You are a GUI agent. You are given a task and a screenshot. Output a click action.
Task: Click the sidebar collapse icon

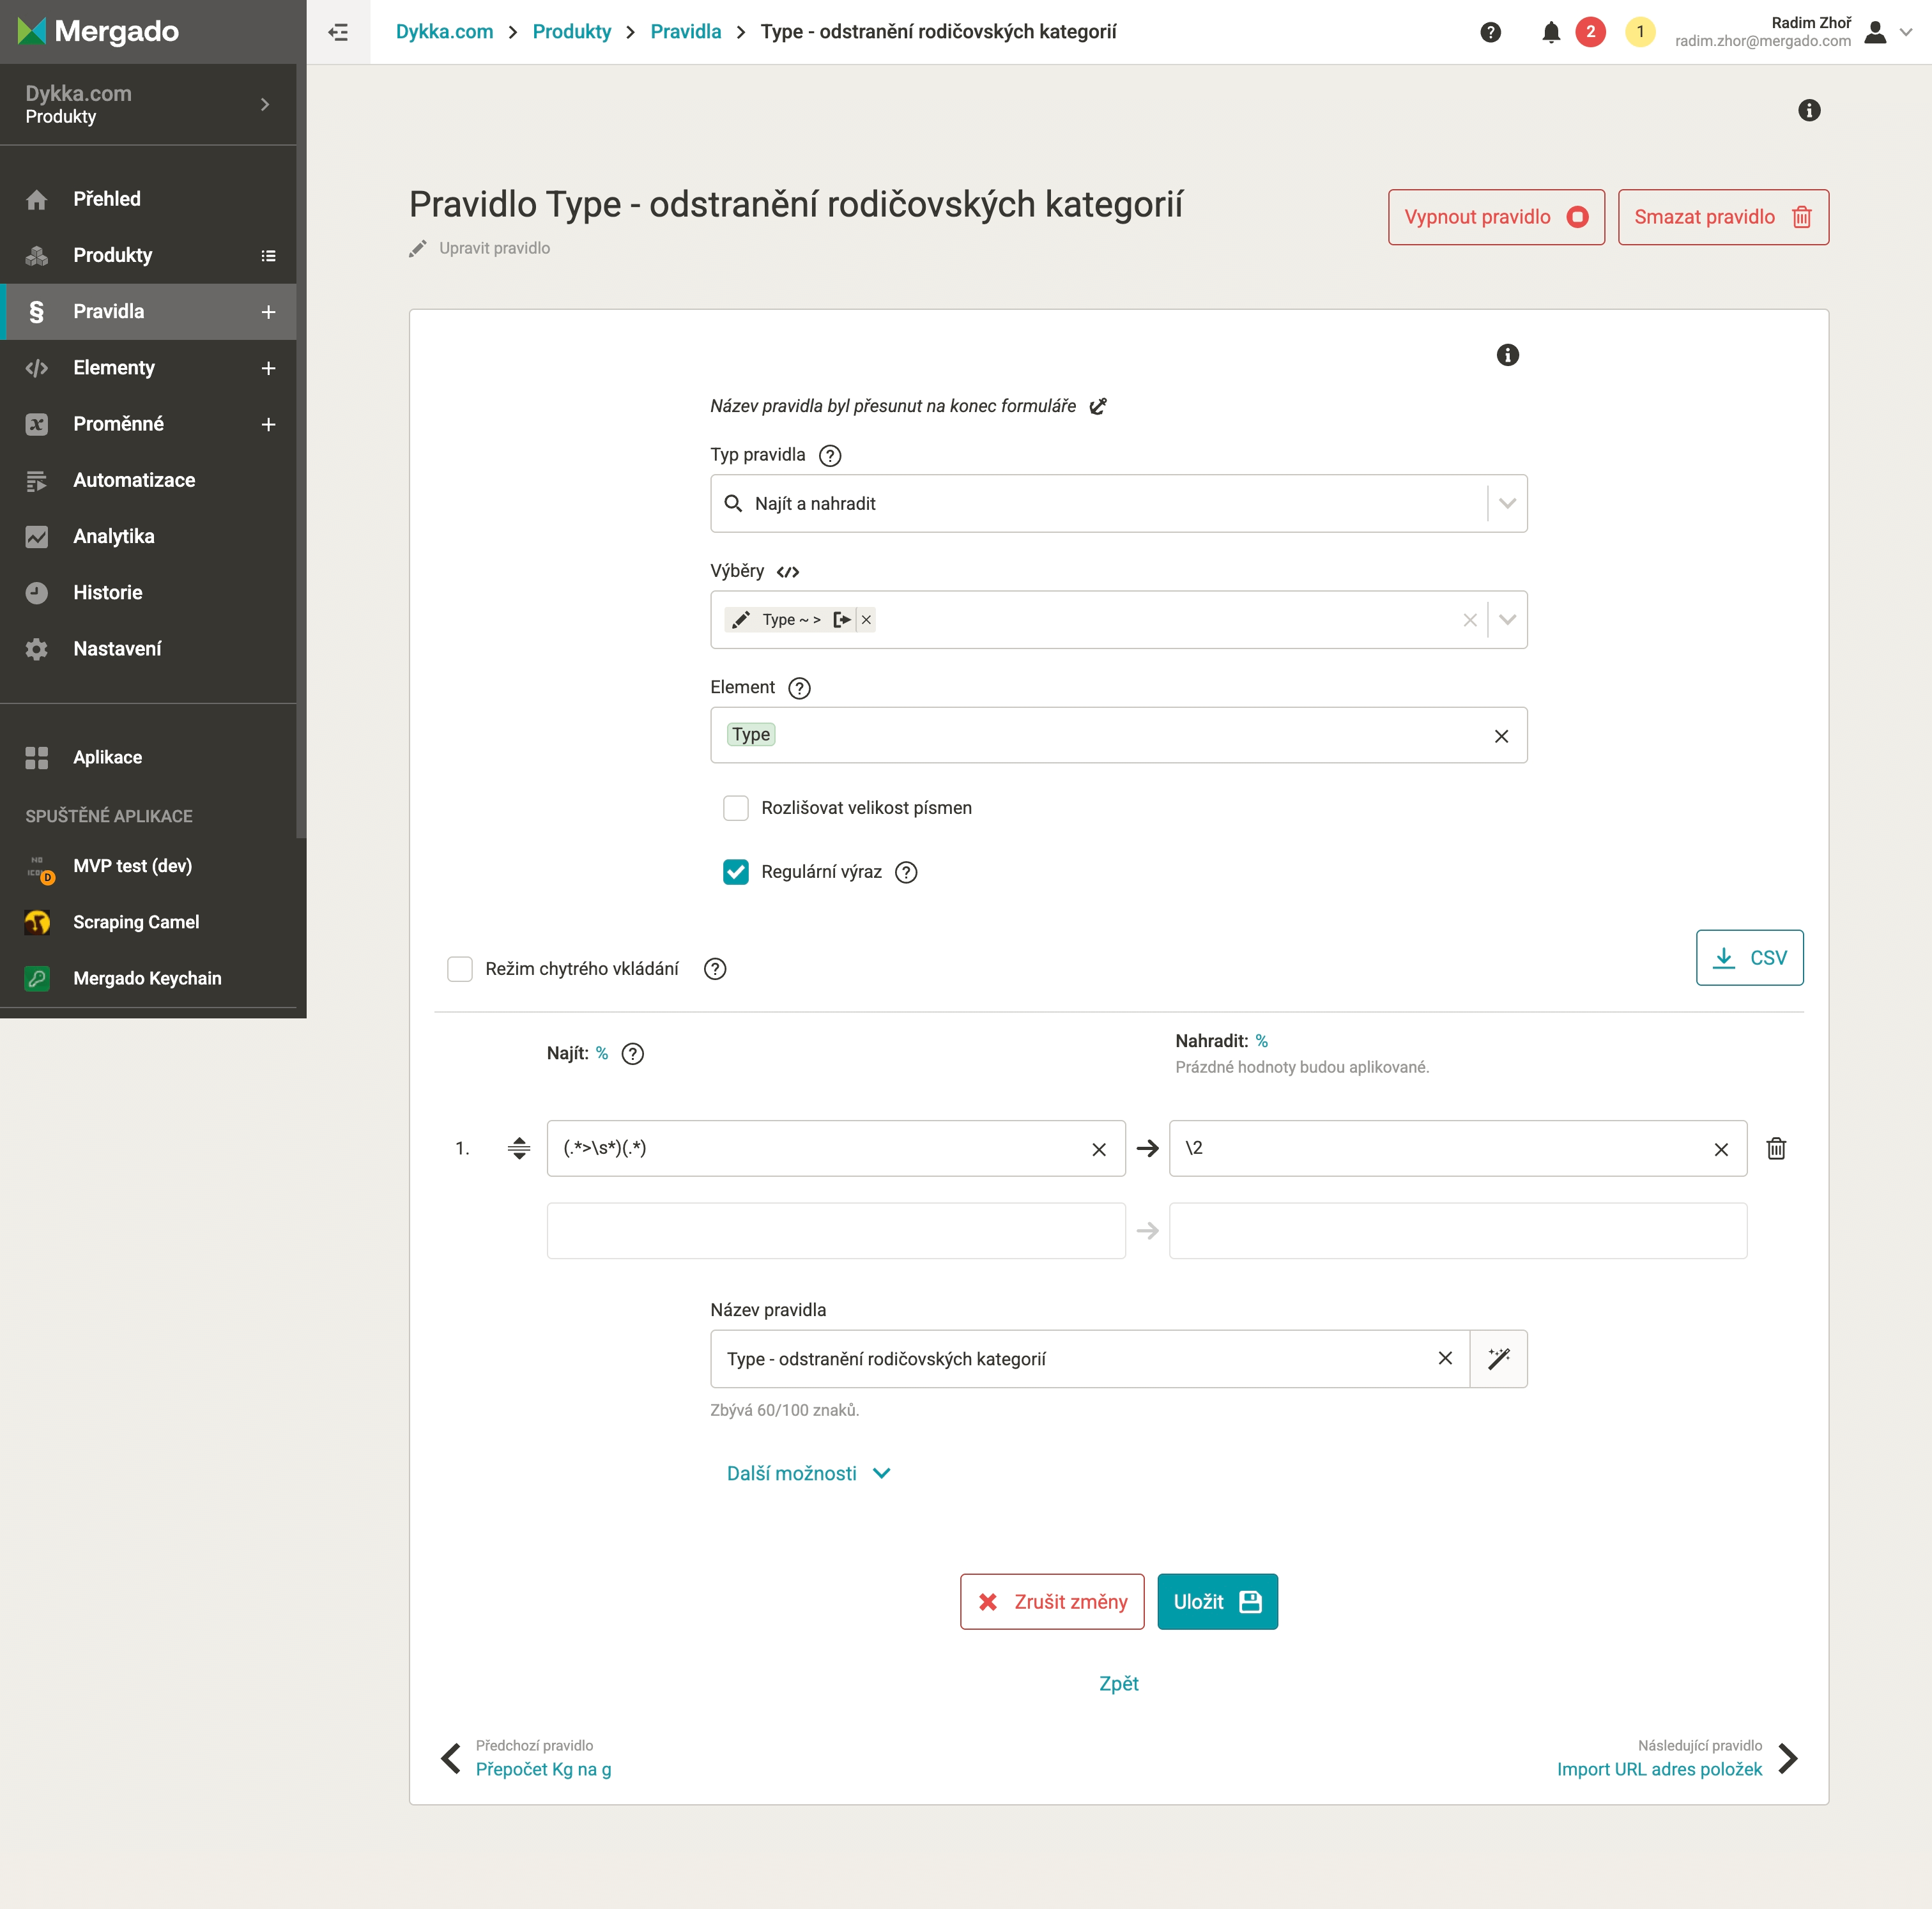coord(338,32)
